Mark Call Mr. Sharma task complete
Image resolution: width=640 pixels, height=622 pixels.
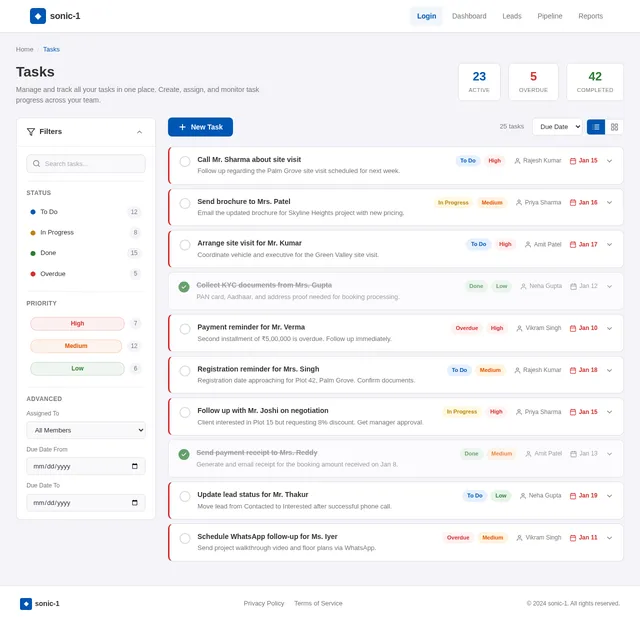(x=185, y=161)
